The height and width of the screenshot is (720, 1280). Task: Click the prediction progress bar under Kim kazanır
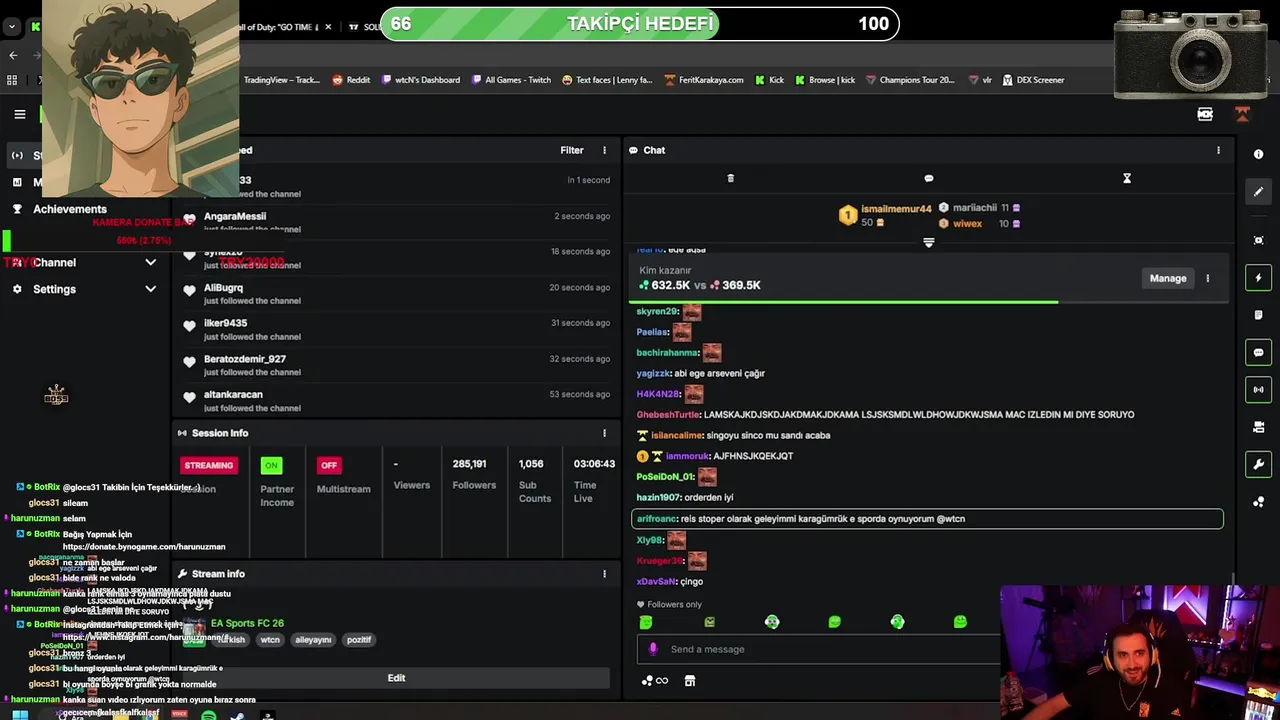[x=928, y=301]
